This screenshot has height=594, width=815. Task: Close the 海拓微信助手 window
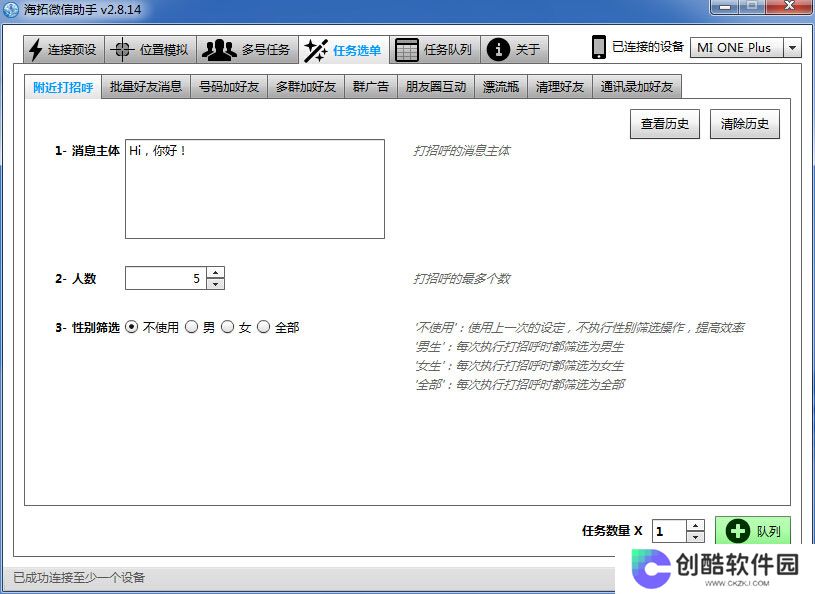coord(789,7)
